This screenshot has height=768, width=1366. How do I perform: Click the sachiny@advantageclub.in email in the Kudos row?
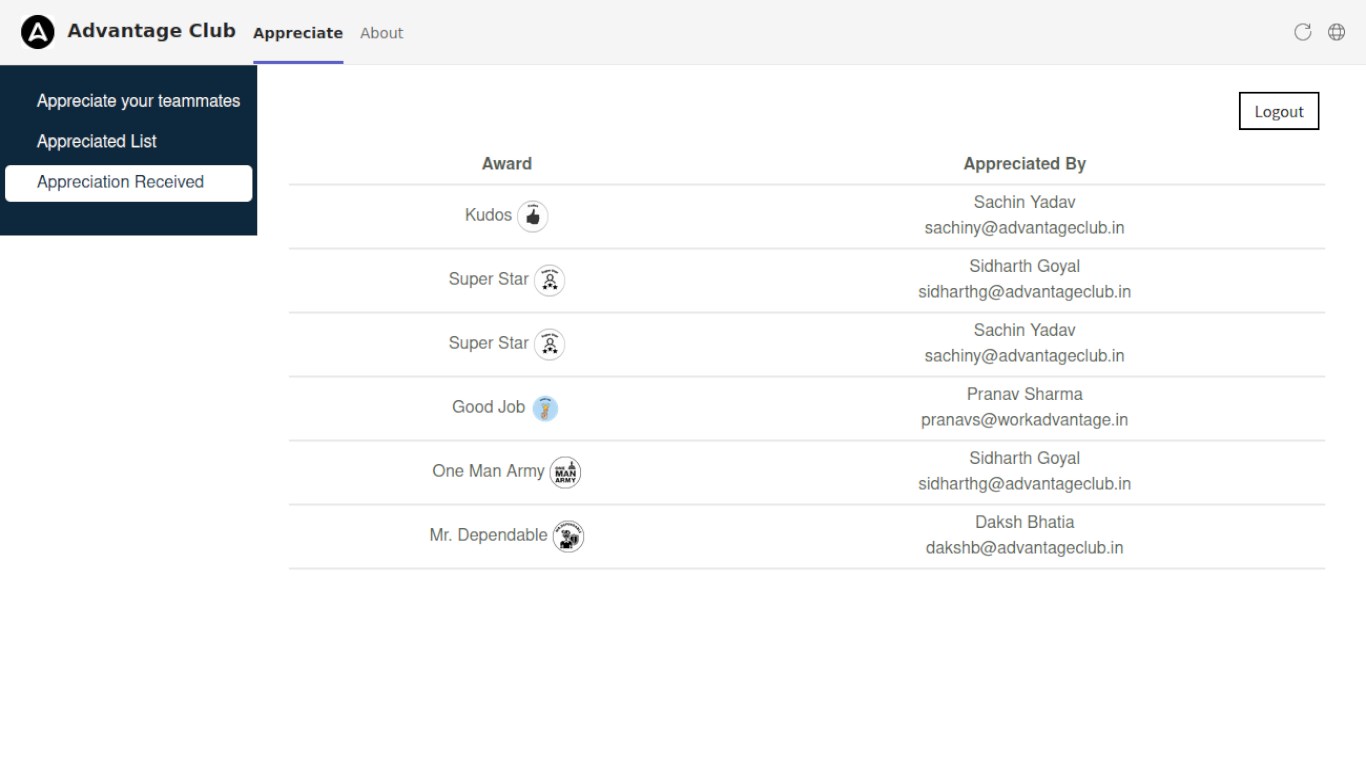click(1024, 228)
